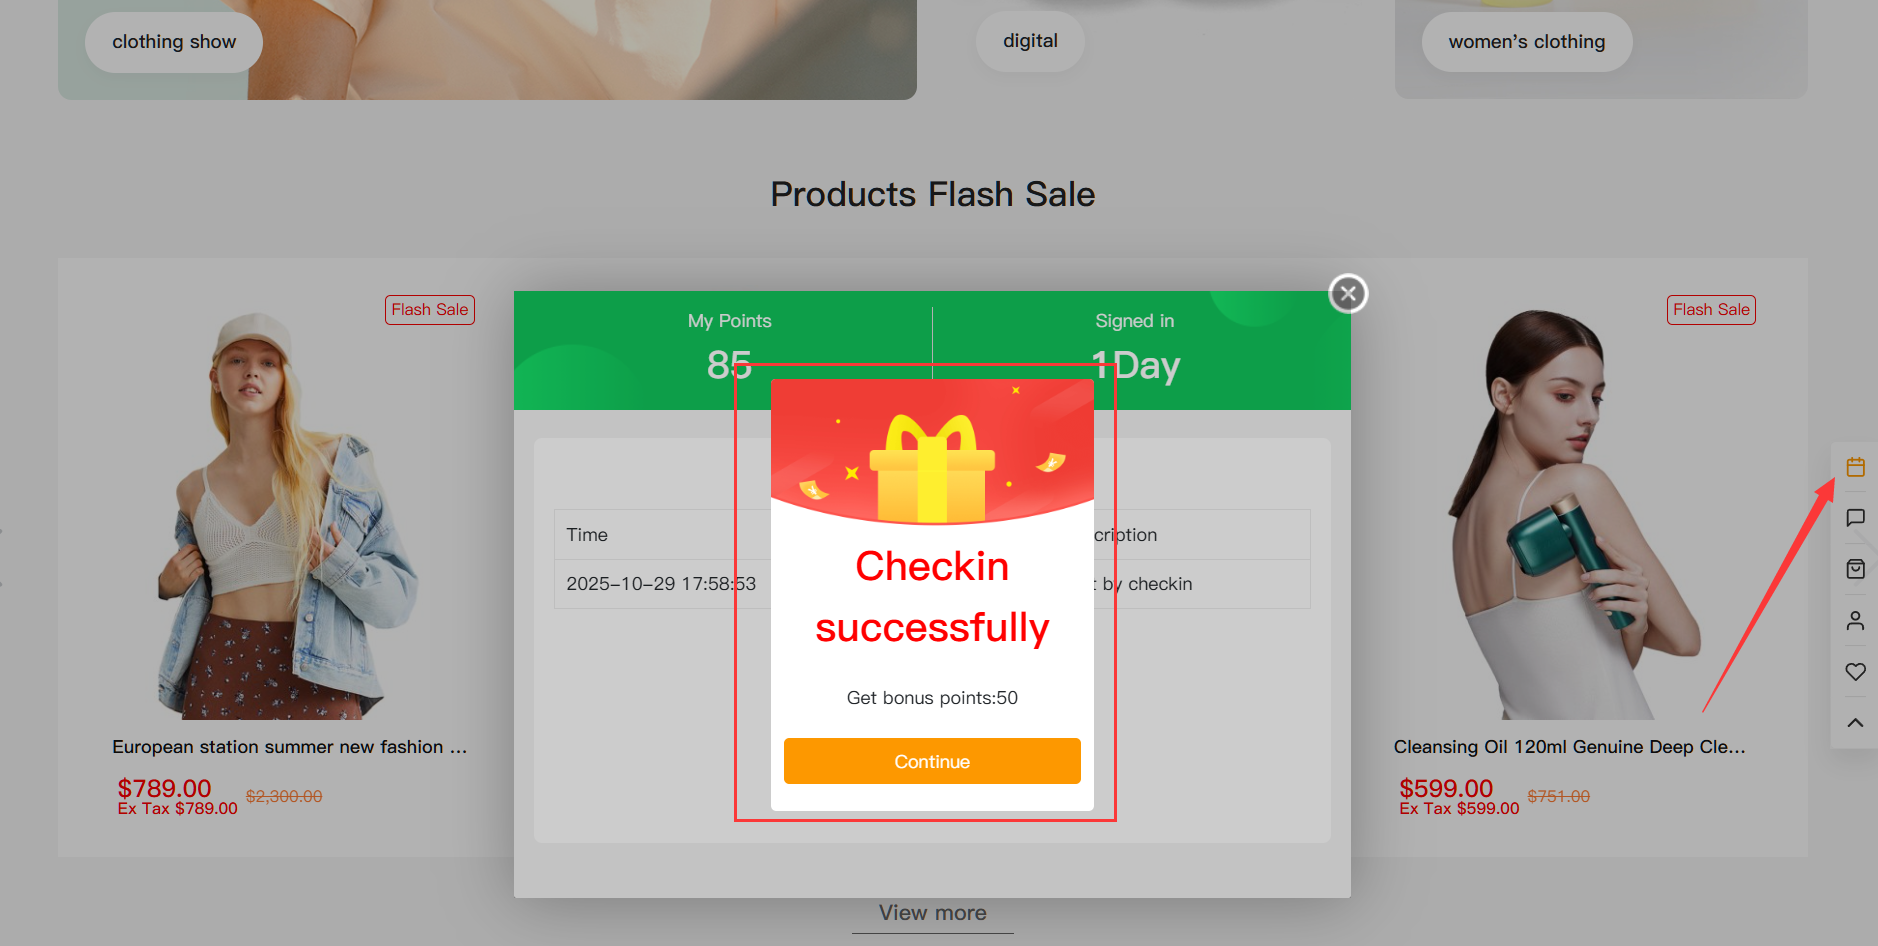Click the View more link
Image resolution: width=1878 pixels, height=946 pixels.
(932, 913)
